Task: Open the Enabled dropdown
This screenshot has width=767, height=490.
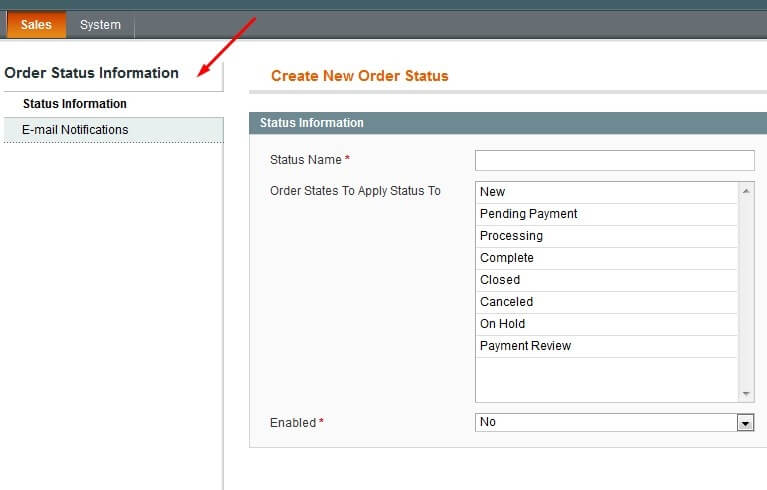Action: (614, 423)
